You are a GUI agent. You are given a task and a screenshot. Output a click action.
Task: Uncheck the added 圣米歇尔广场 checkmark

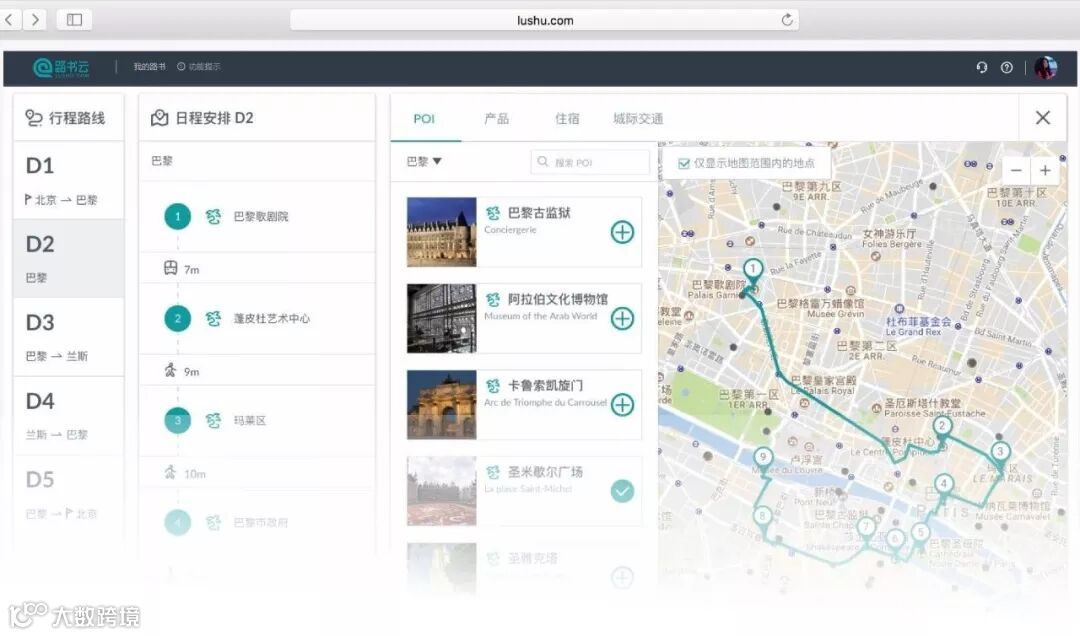[x=622, y=491]
